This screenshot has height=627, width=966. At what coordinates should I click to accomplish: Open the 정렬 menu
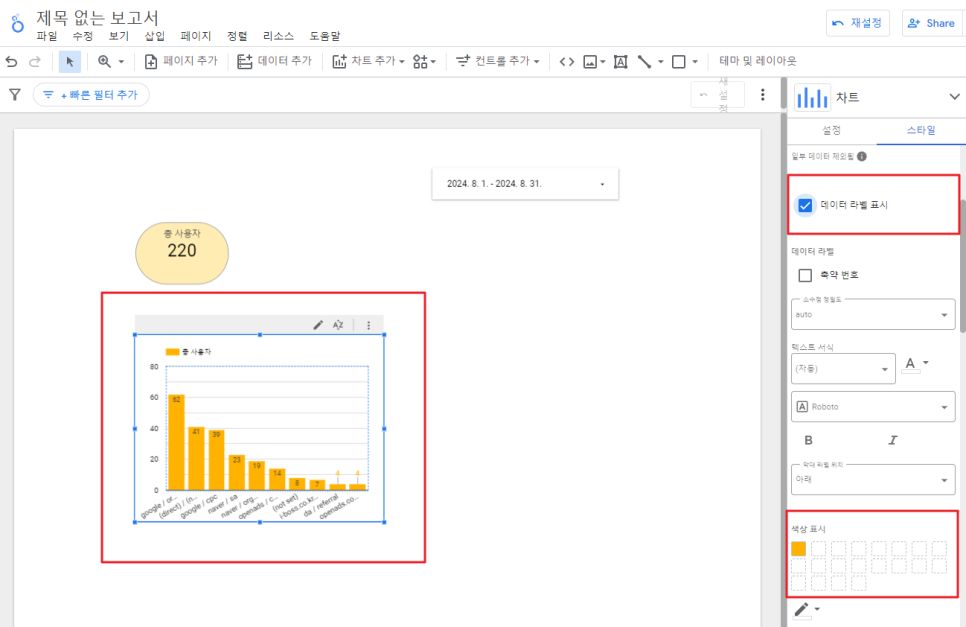(x=237, y=36)
